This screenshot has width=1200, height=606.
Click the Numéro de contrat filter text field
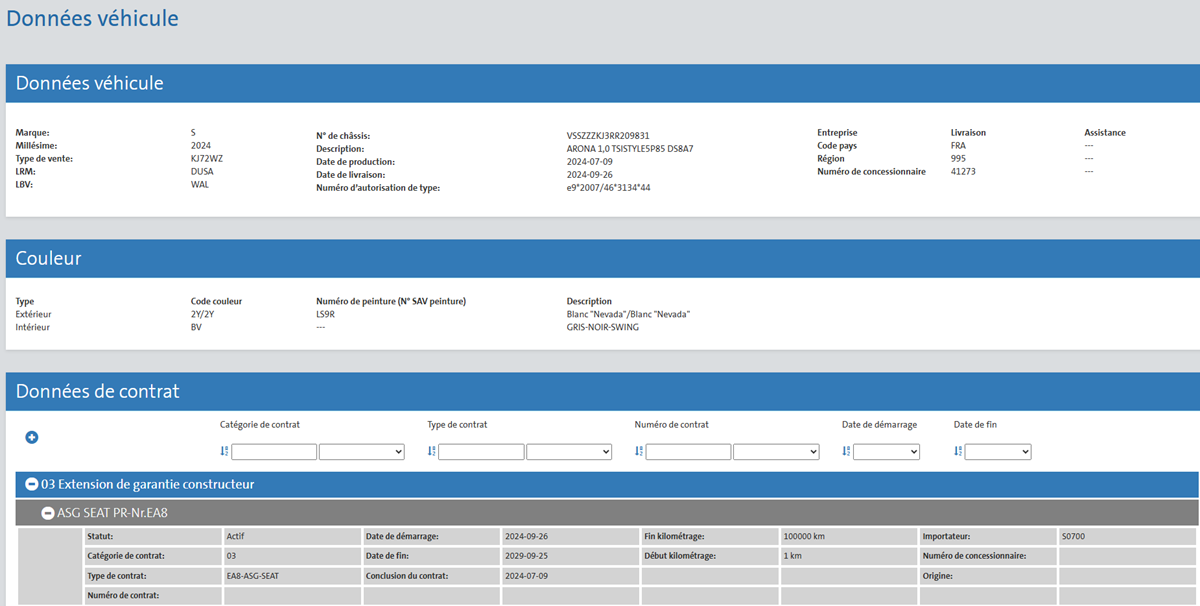pyautogui.click(x=688, y=452)
